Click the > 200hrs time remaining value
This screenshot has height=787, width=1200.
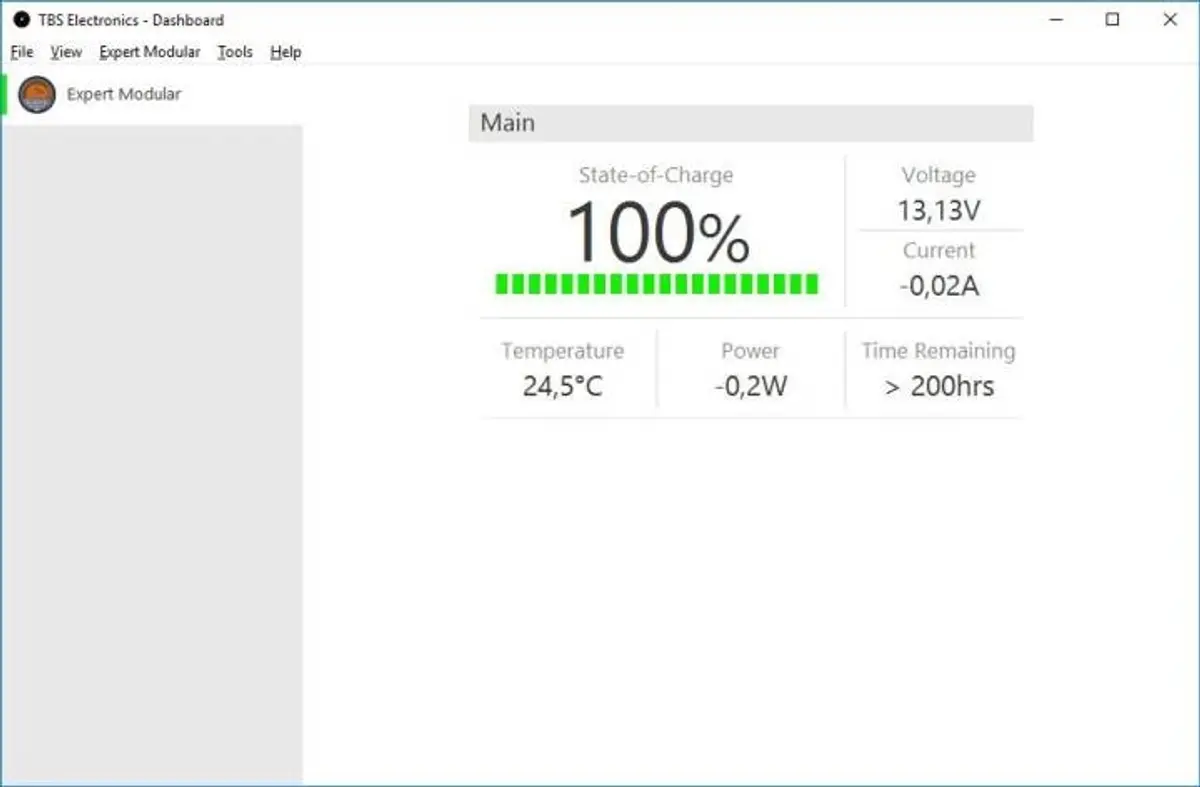pos(938,386)
